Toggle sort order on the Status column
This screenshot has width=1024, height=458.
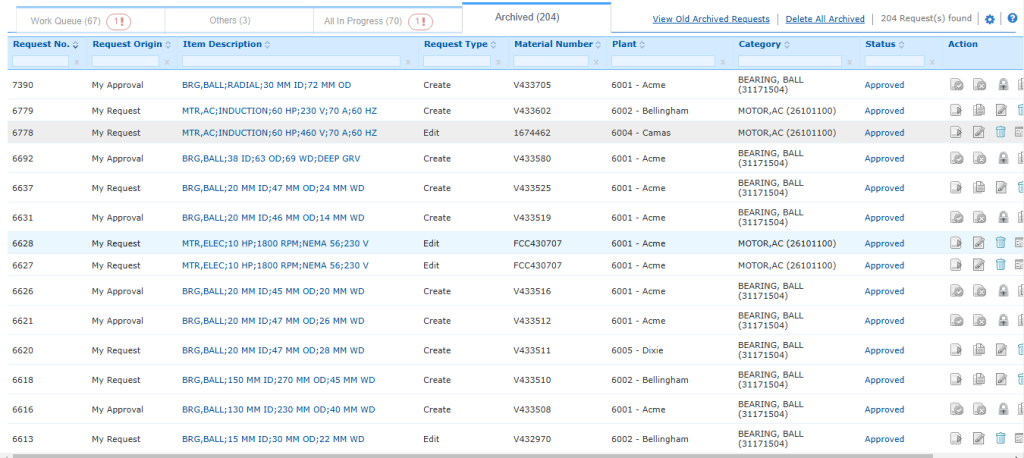coord(900,45)
